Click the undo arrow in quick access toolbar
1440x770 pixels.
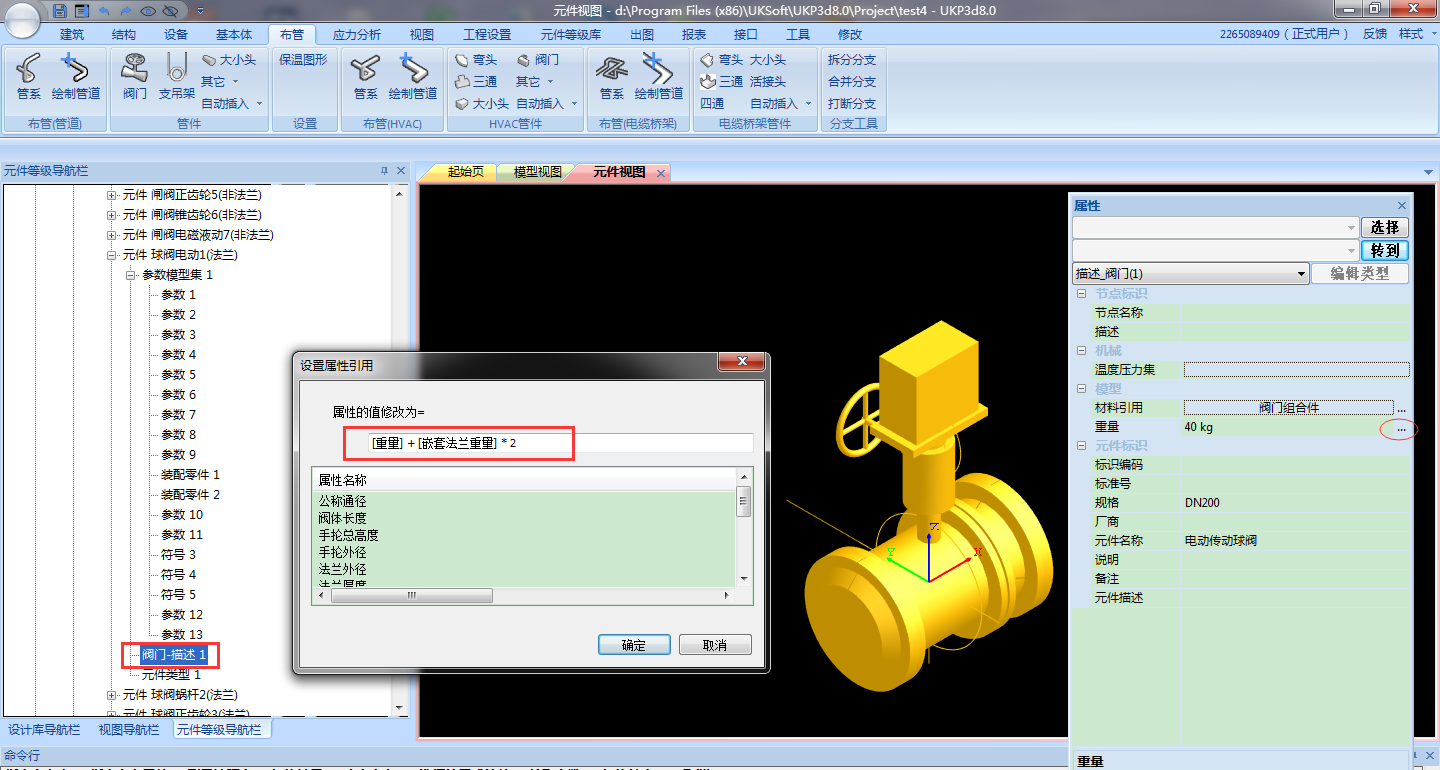103,11
